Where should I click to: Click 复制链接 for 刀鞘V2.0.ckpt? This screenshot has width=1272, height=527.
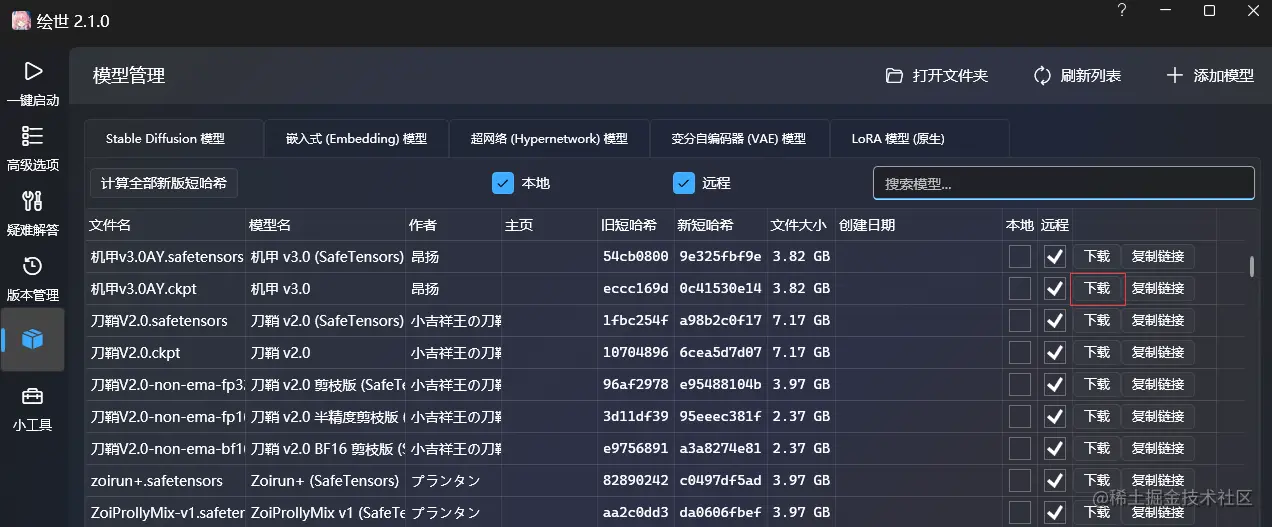[x=1158, y=353]
